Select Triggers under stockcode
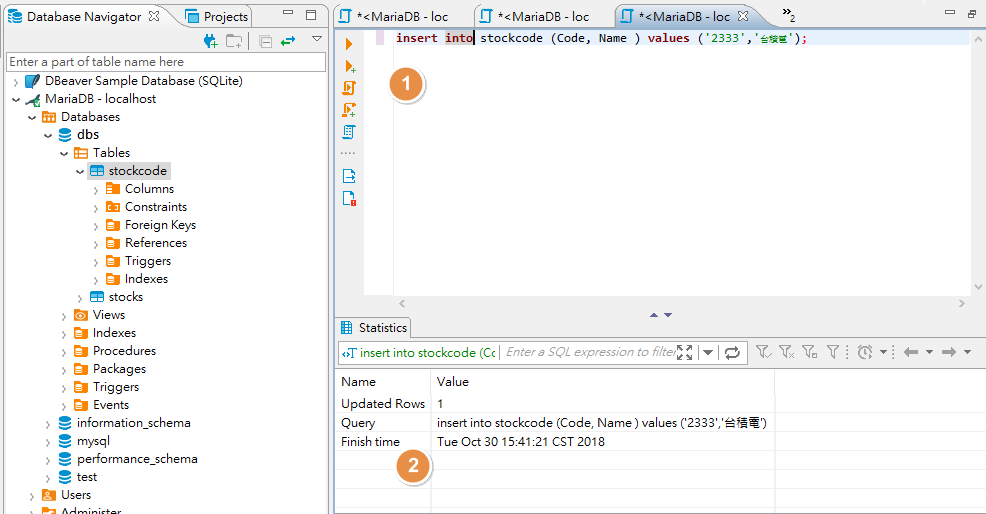Image resolution: width=986 pixels, height=514 pixels. (x=138, y=261)
